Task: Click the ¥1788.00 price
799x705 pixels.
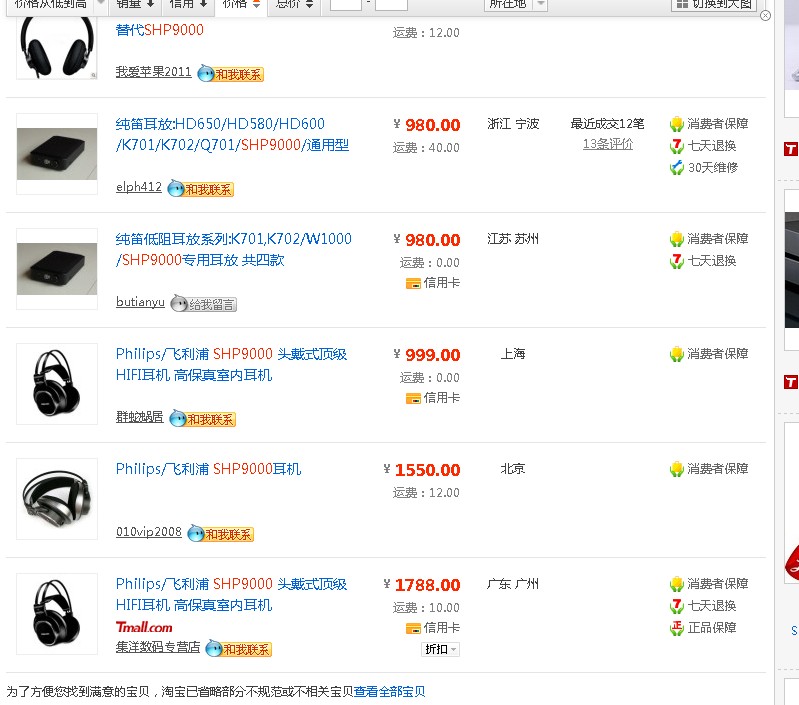Action: (x=422, y=585)
